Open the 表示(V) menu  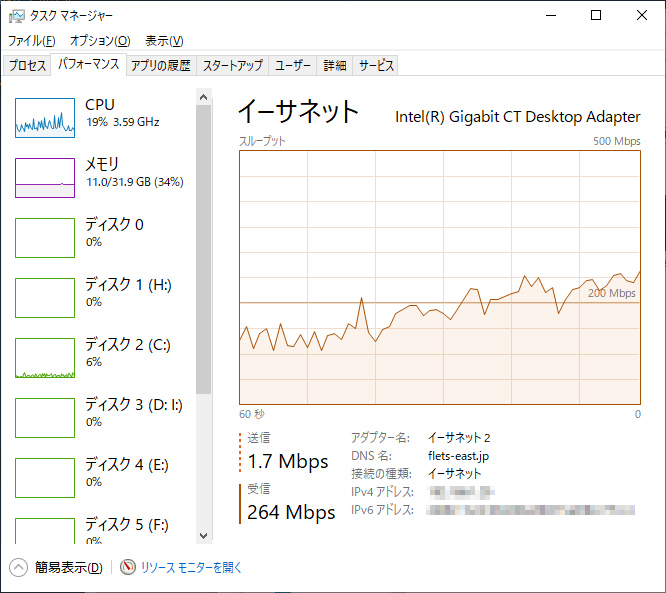tap(164, 41)
